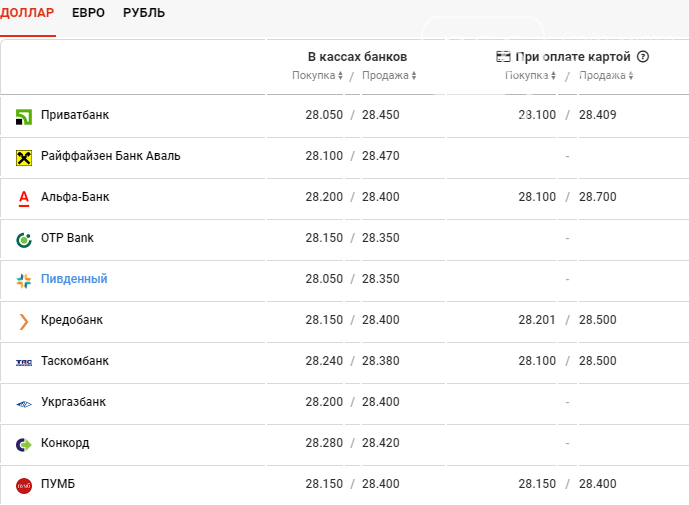The width and height of the screenshot is (689, 505).
Task: Click the Укргазбанк bank name
Action: tap(73, 402)
